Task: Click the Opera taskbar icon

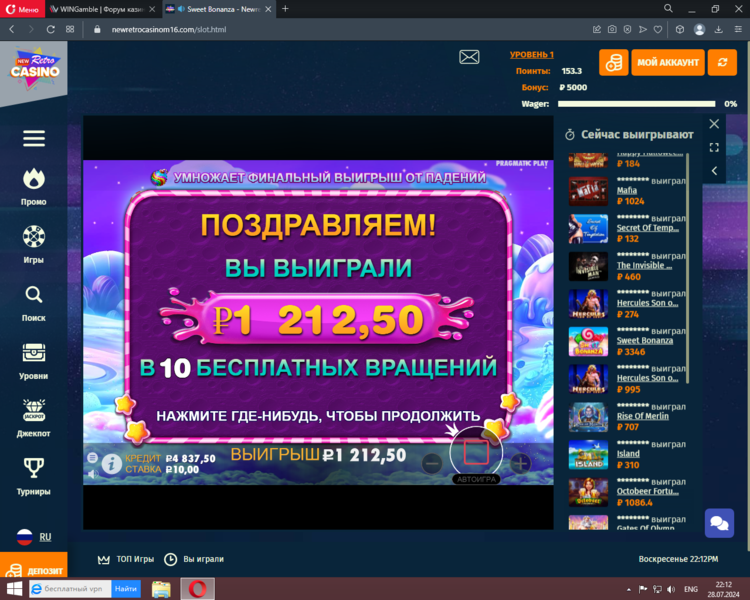Action: [x=197, y=589]
